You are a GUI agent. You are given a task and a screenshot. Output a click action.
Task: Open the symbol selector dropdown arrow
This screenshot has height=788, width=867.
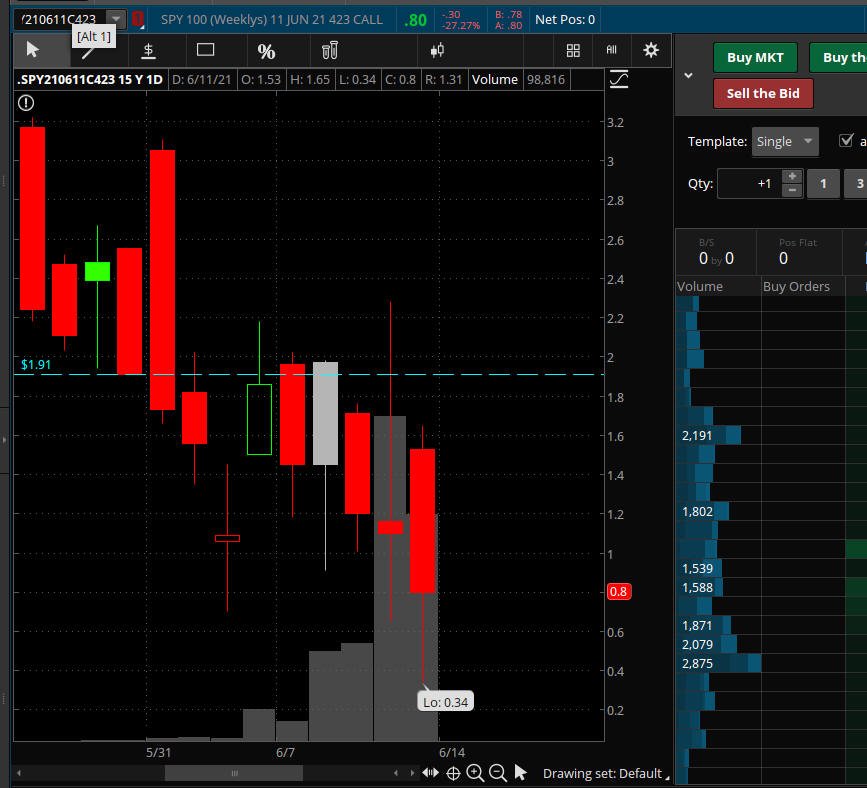116,19
